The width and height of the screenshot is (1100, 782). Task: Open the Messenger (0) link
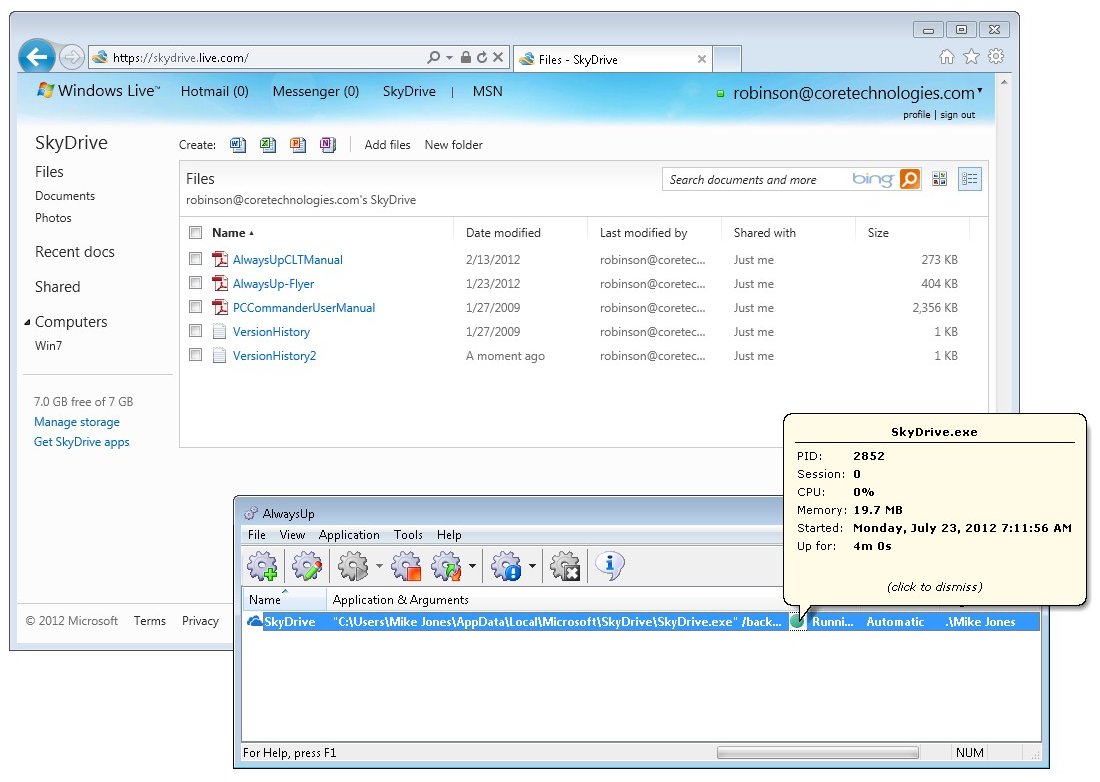pos(316,91)
